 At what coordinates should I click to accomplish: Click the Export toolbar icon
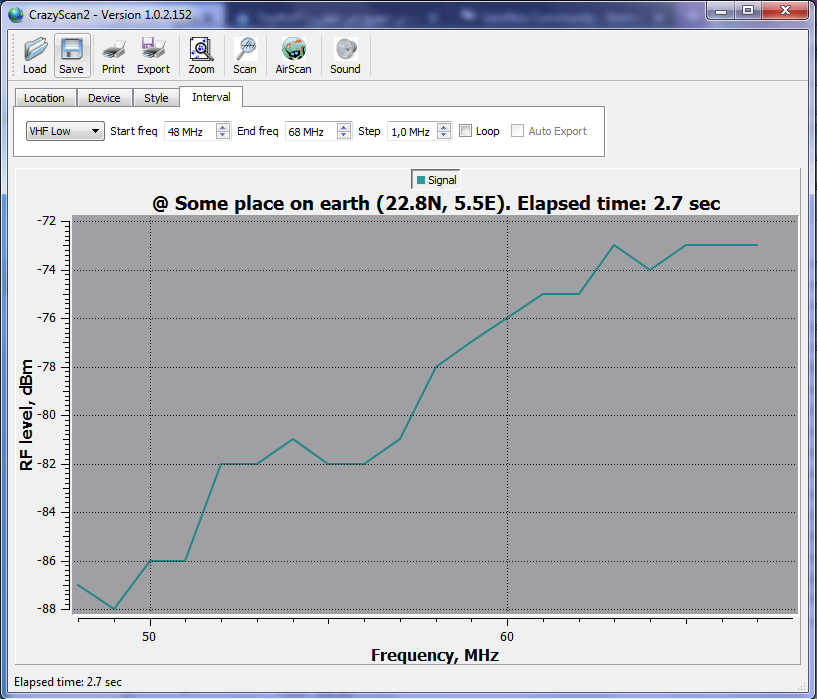tap(153, 49)
